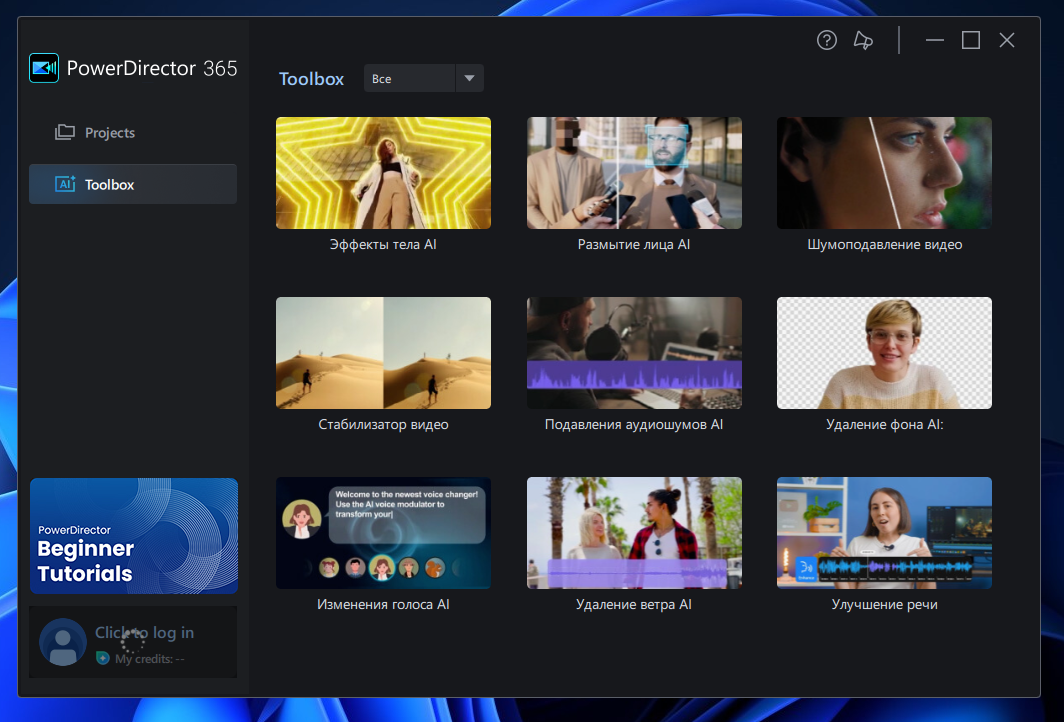
Task: Click the credits badge icon
Action: coord(102,659)
